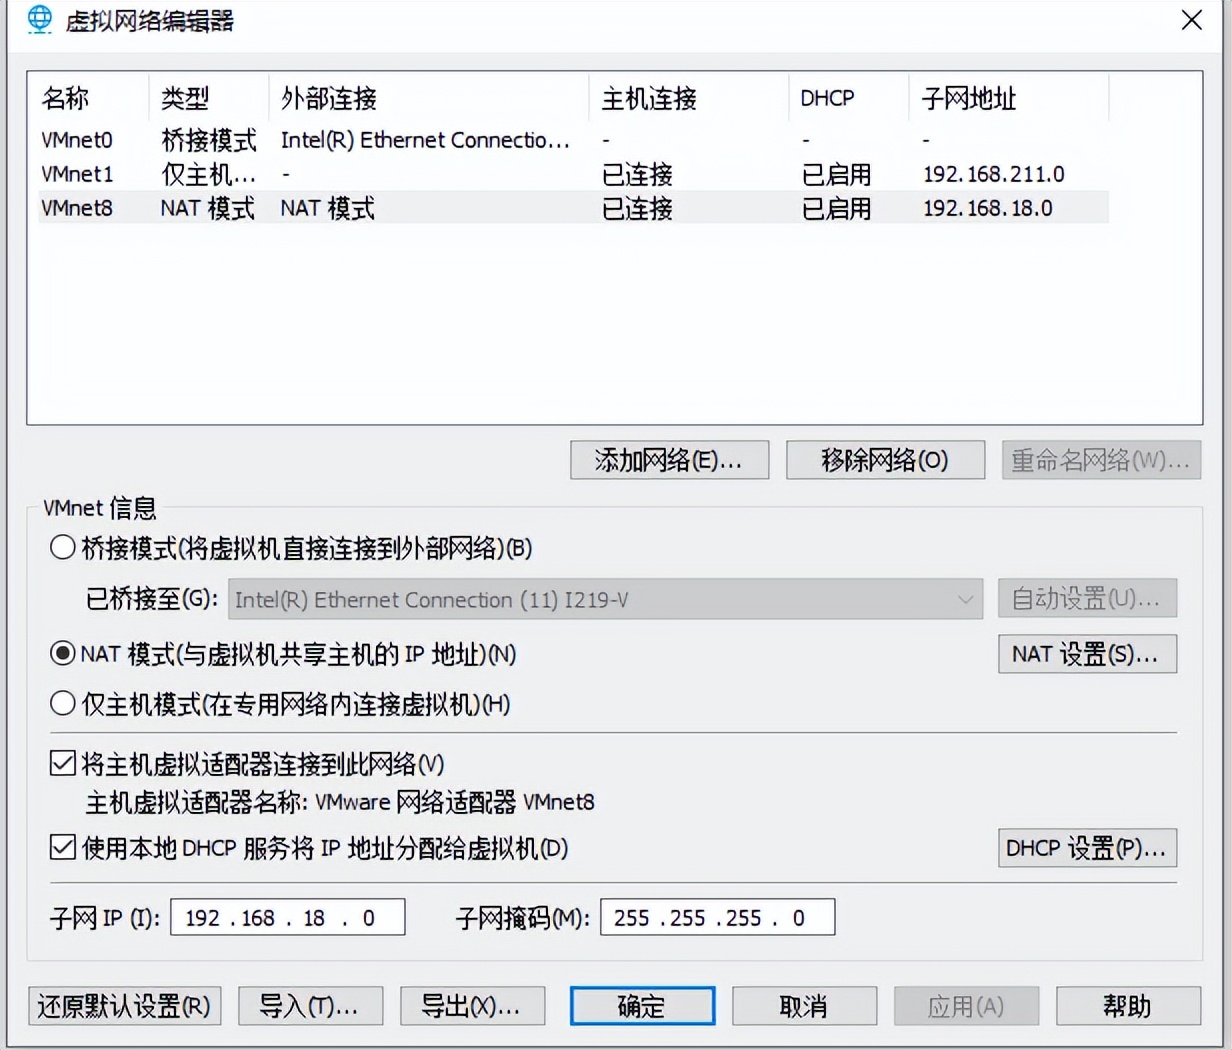Click the 子网掩码 subnet mask field

716,917
